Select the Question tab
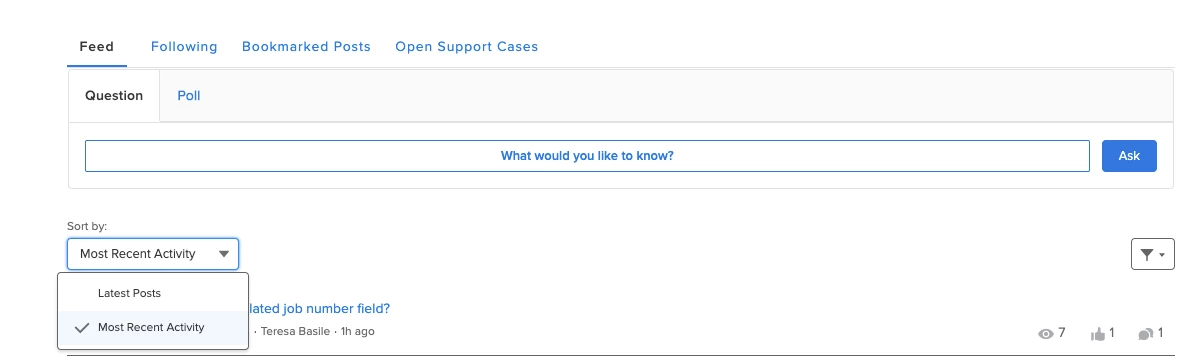This screenshot has height=364, width=1204. pyautogui.click(x=114, y=96)
